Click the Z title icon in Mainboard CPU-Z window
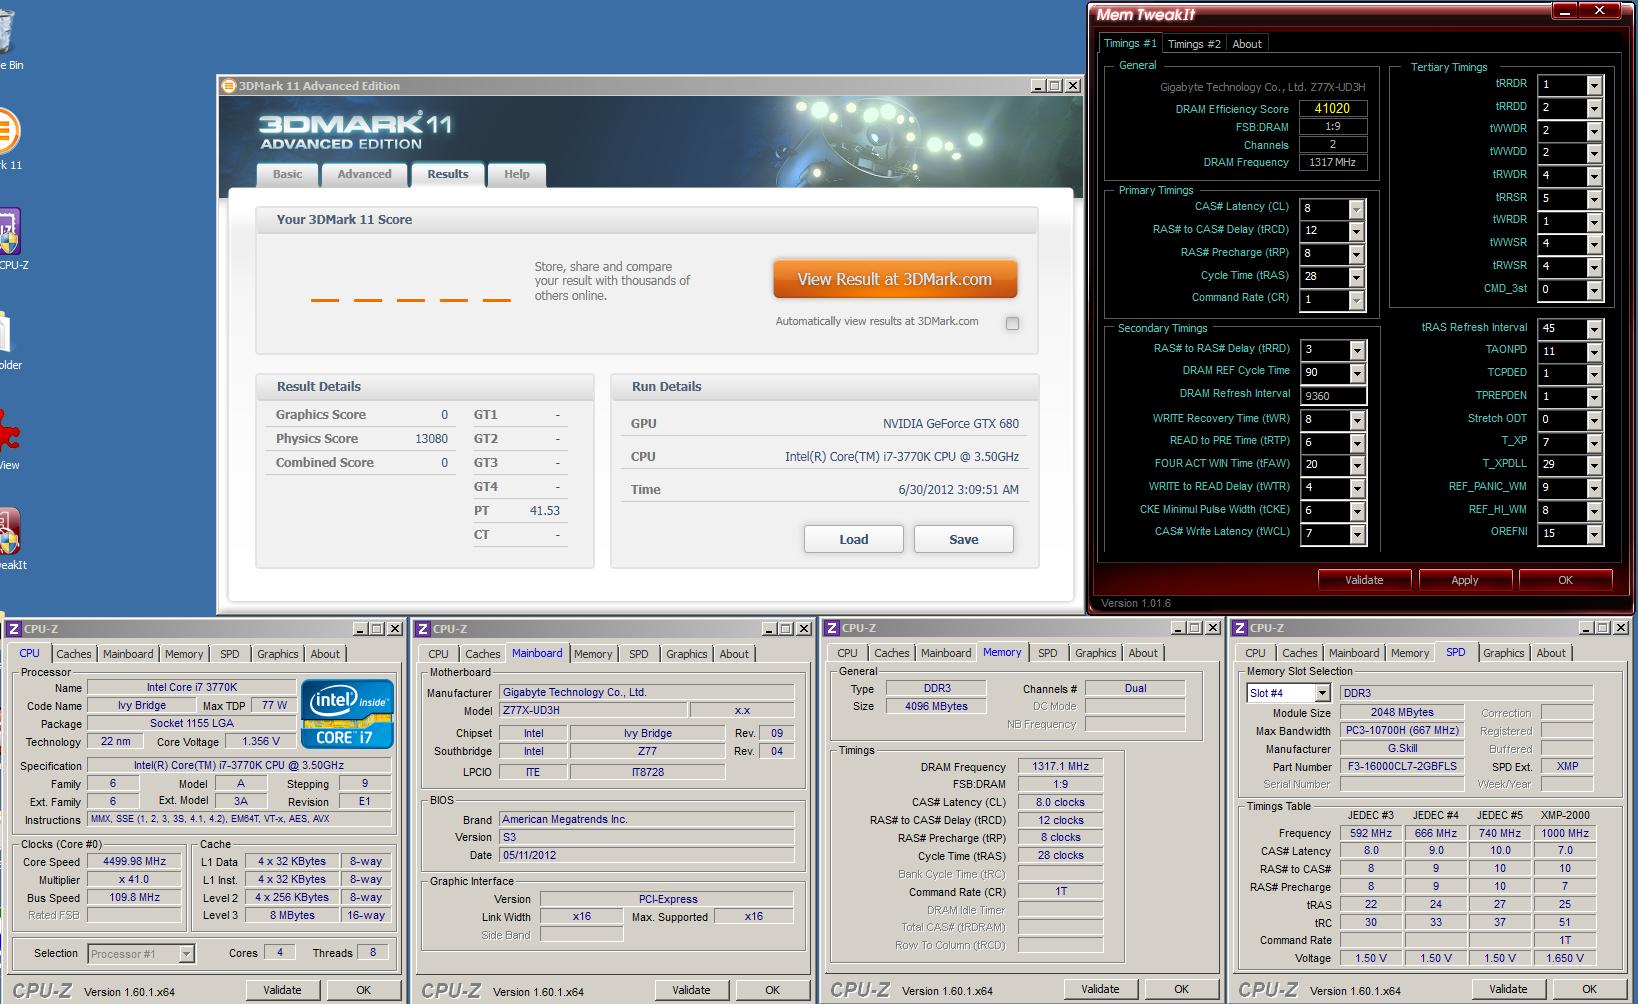 423,629
